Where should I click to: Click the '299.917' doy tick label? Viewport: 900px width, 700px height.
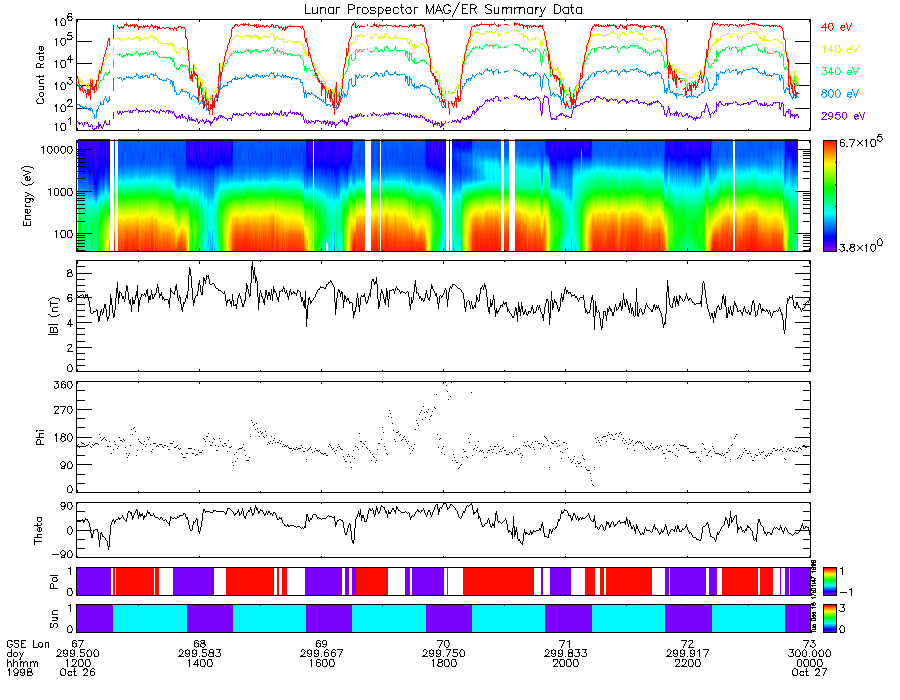pyautogui.click(x=688, y=654)
